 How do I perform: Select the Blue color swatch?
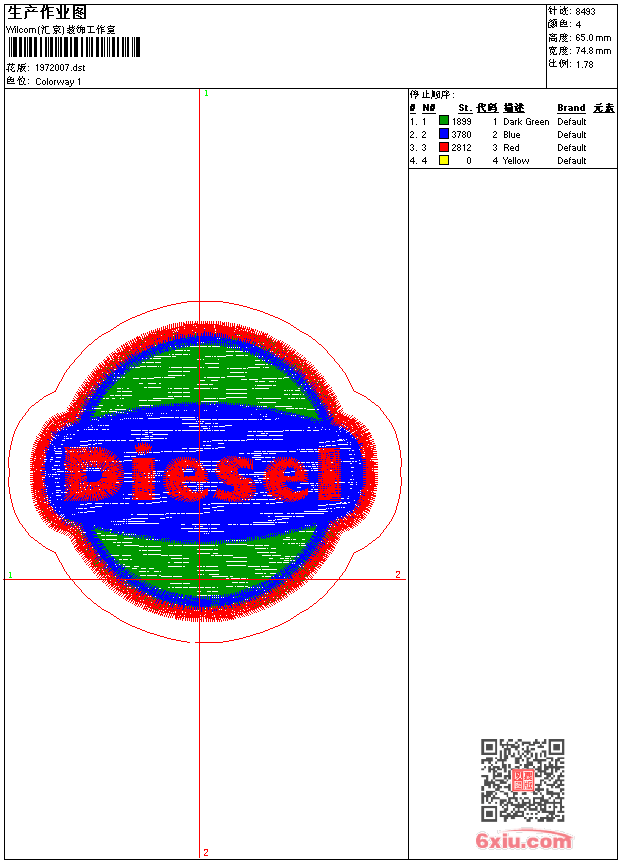(x=444, y=134)
